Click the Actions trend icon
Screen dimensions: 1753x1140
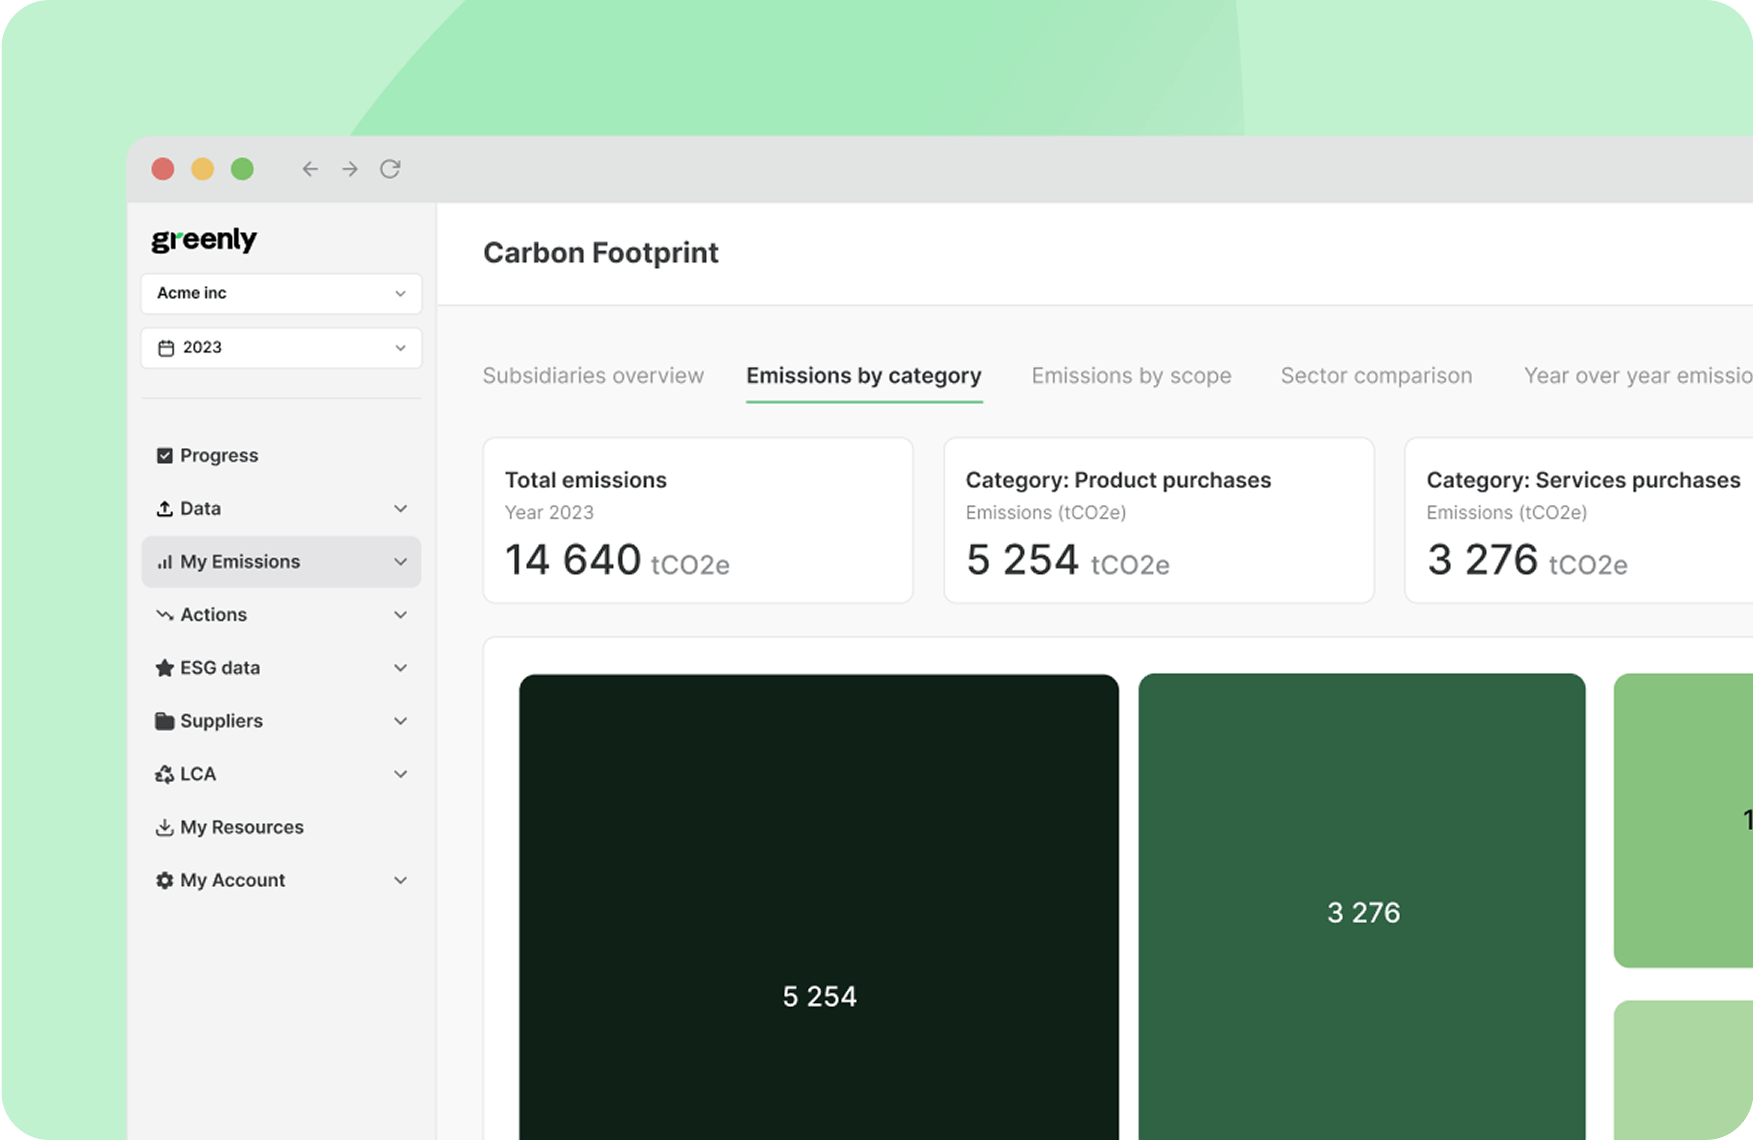(165, 615)
